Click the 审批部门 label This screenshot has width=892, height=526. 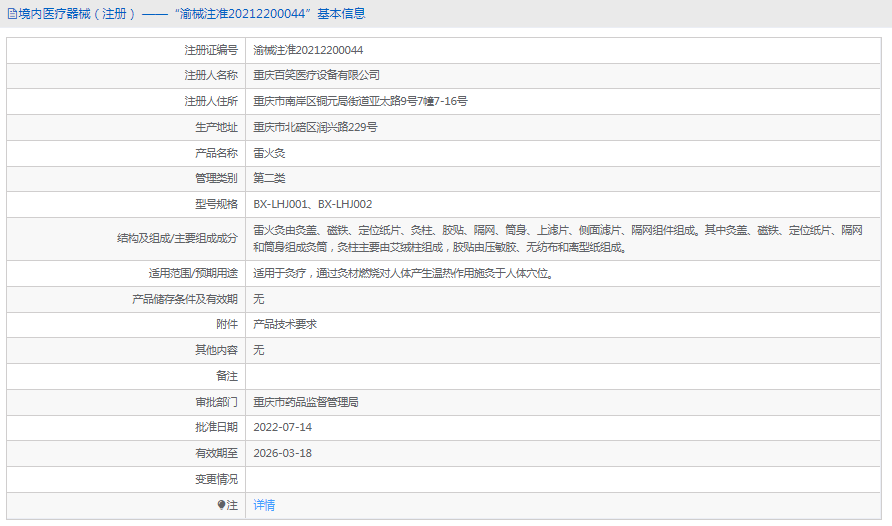[x=216, y=402]
